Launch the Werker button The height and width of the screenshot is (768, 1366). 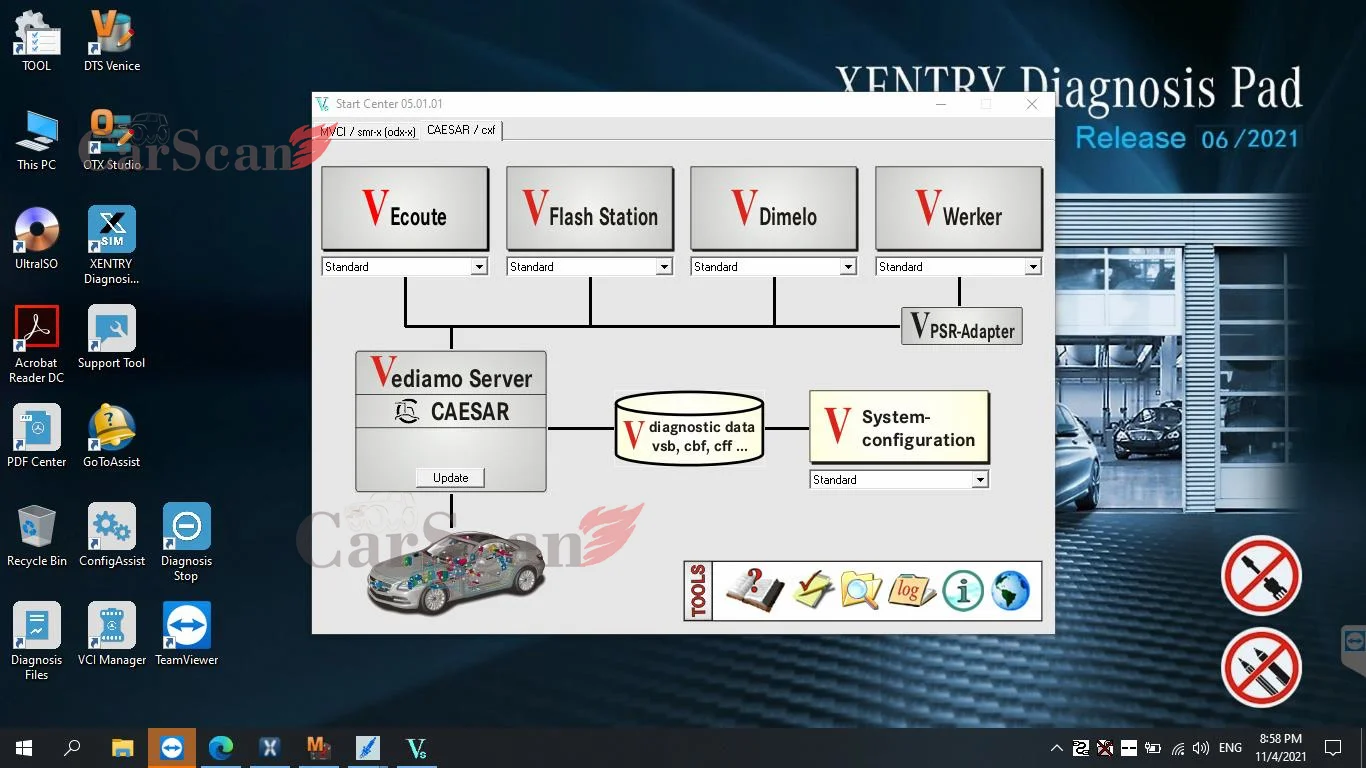[959, 208]
